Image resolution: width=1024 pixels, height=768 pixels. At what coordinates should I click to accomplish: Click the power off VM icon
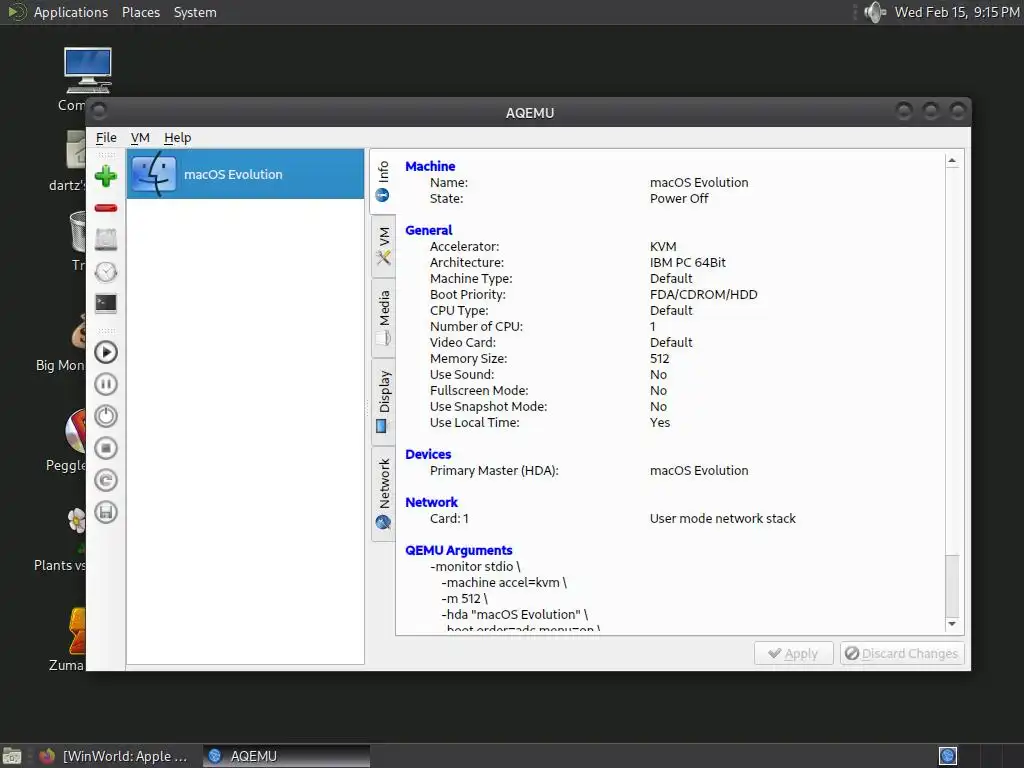click(x=106, y=416)
